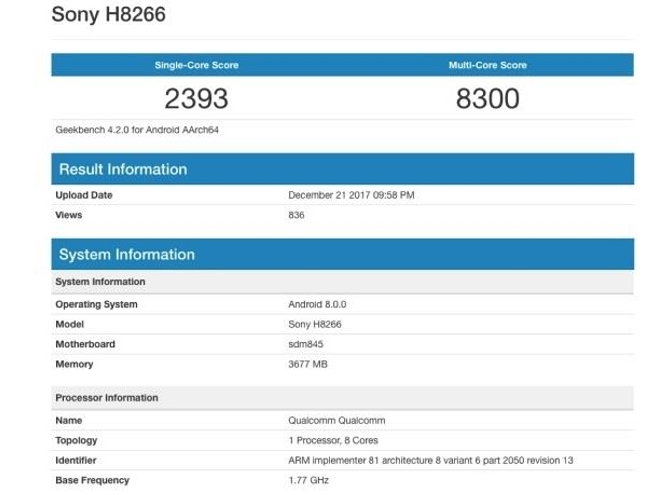
Task: Select the Upload Date label
Action: coord(84,195)
